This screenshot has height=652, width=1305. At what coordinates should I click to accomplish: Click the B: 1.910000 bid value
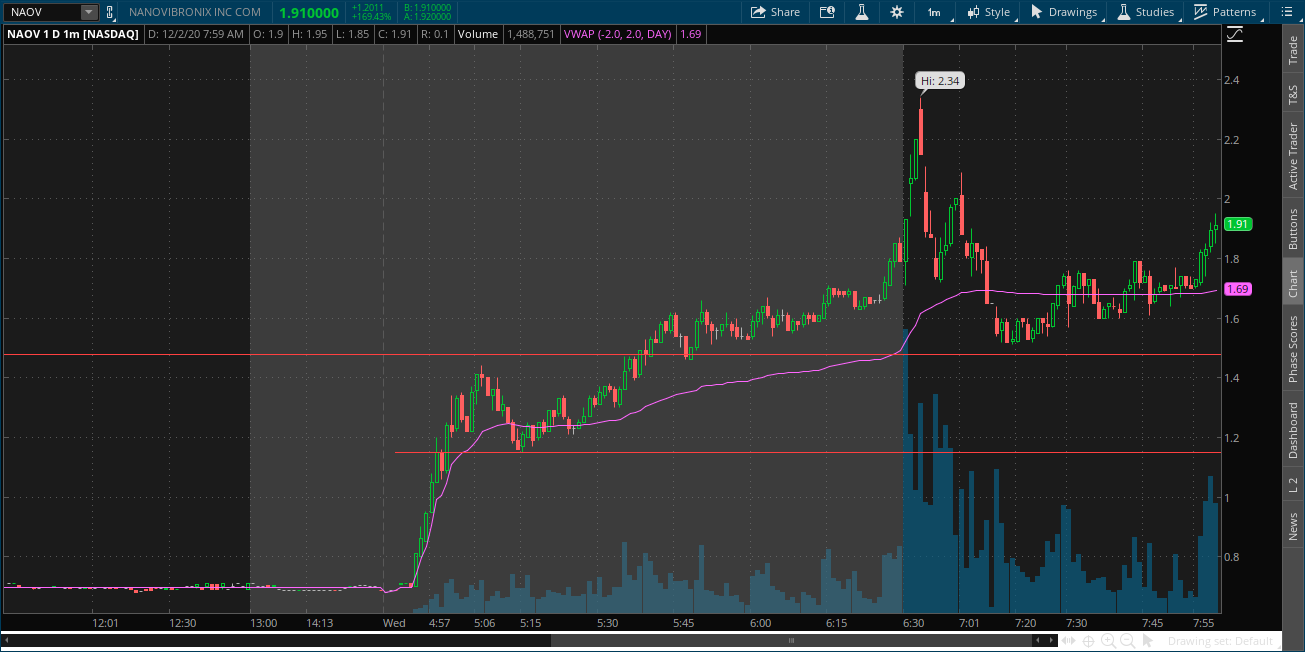pyautogui.click(x=427, y=7)
